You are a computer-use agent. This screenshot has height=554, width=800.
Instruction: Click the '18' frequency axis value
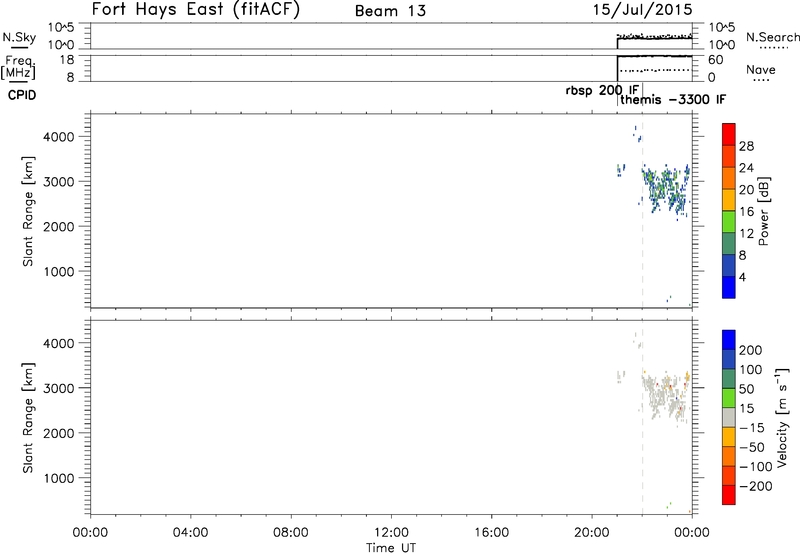click(67, 60)
